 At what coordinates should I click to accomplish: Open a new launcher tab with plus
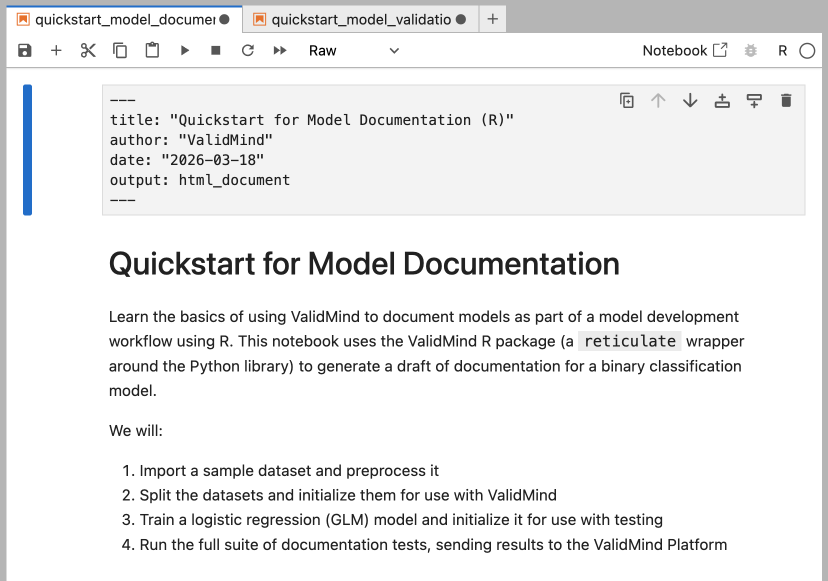[492, 19]
